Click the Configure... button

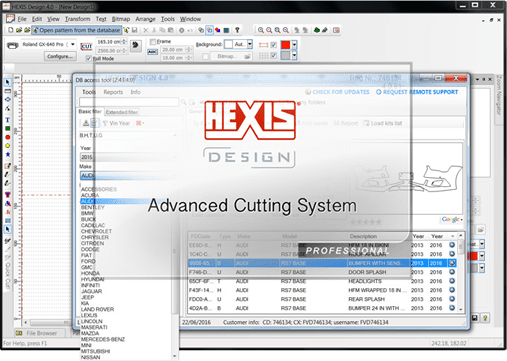pos(60,56)
